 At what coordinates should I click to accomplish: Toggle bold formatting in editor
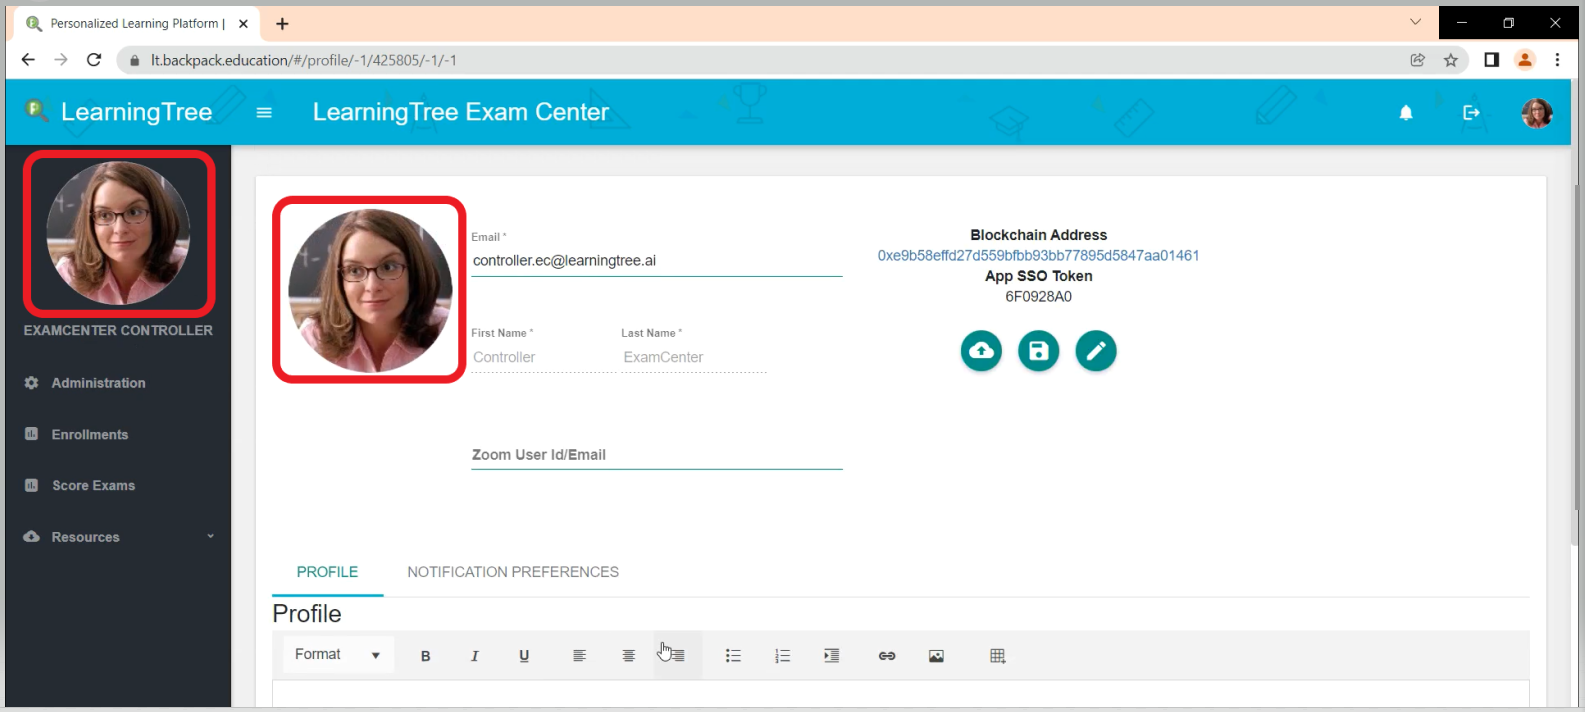point(425,656)
